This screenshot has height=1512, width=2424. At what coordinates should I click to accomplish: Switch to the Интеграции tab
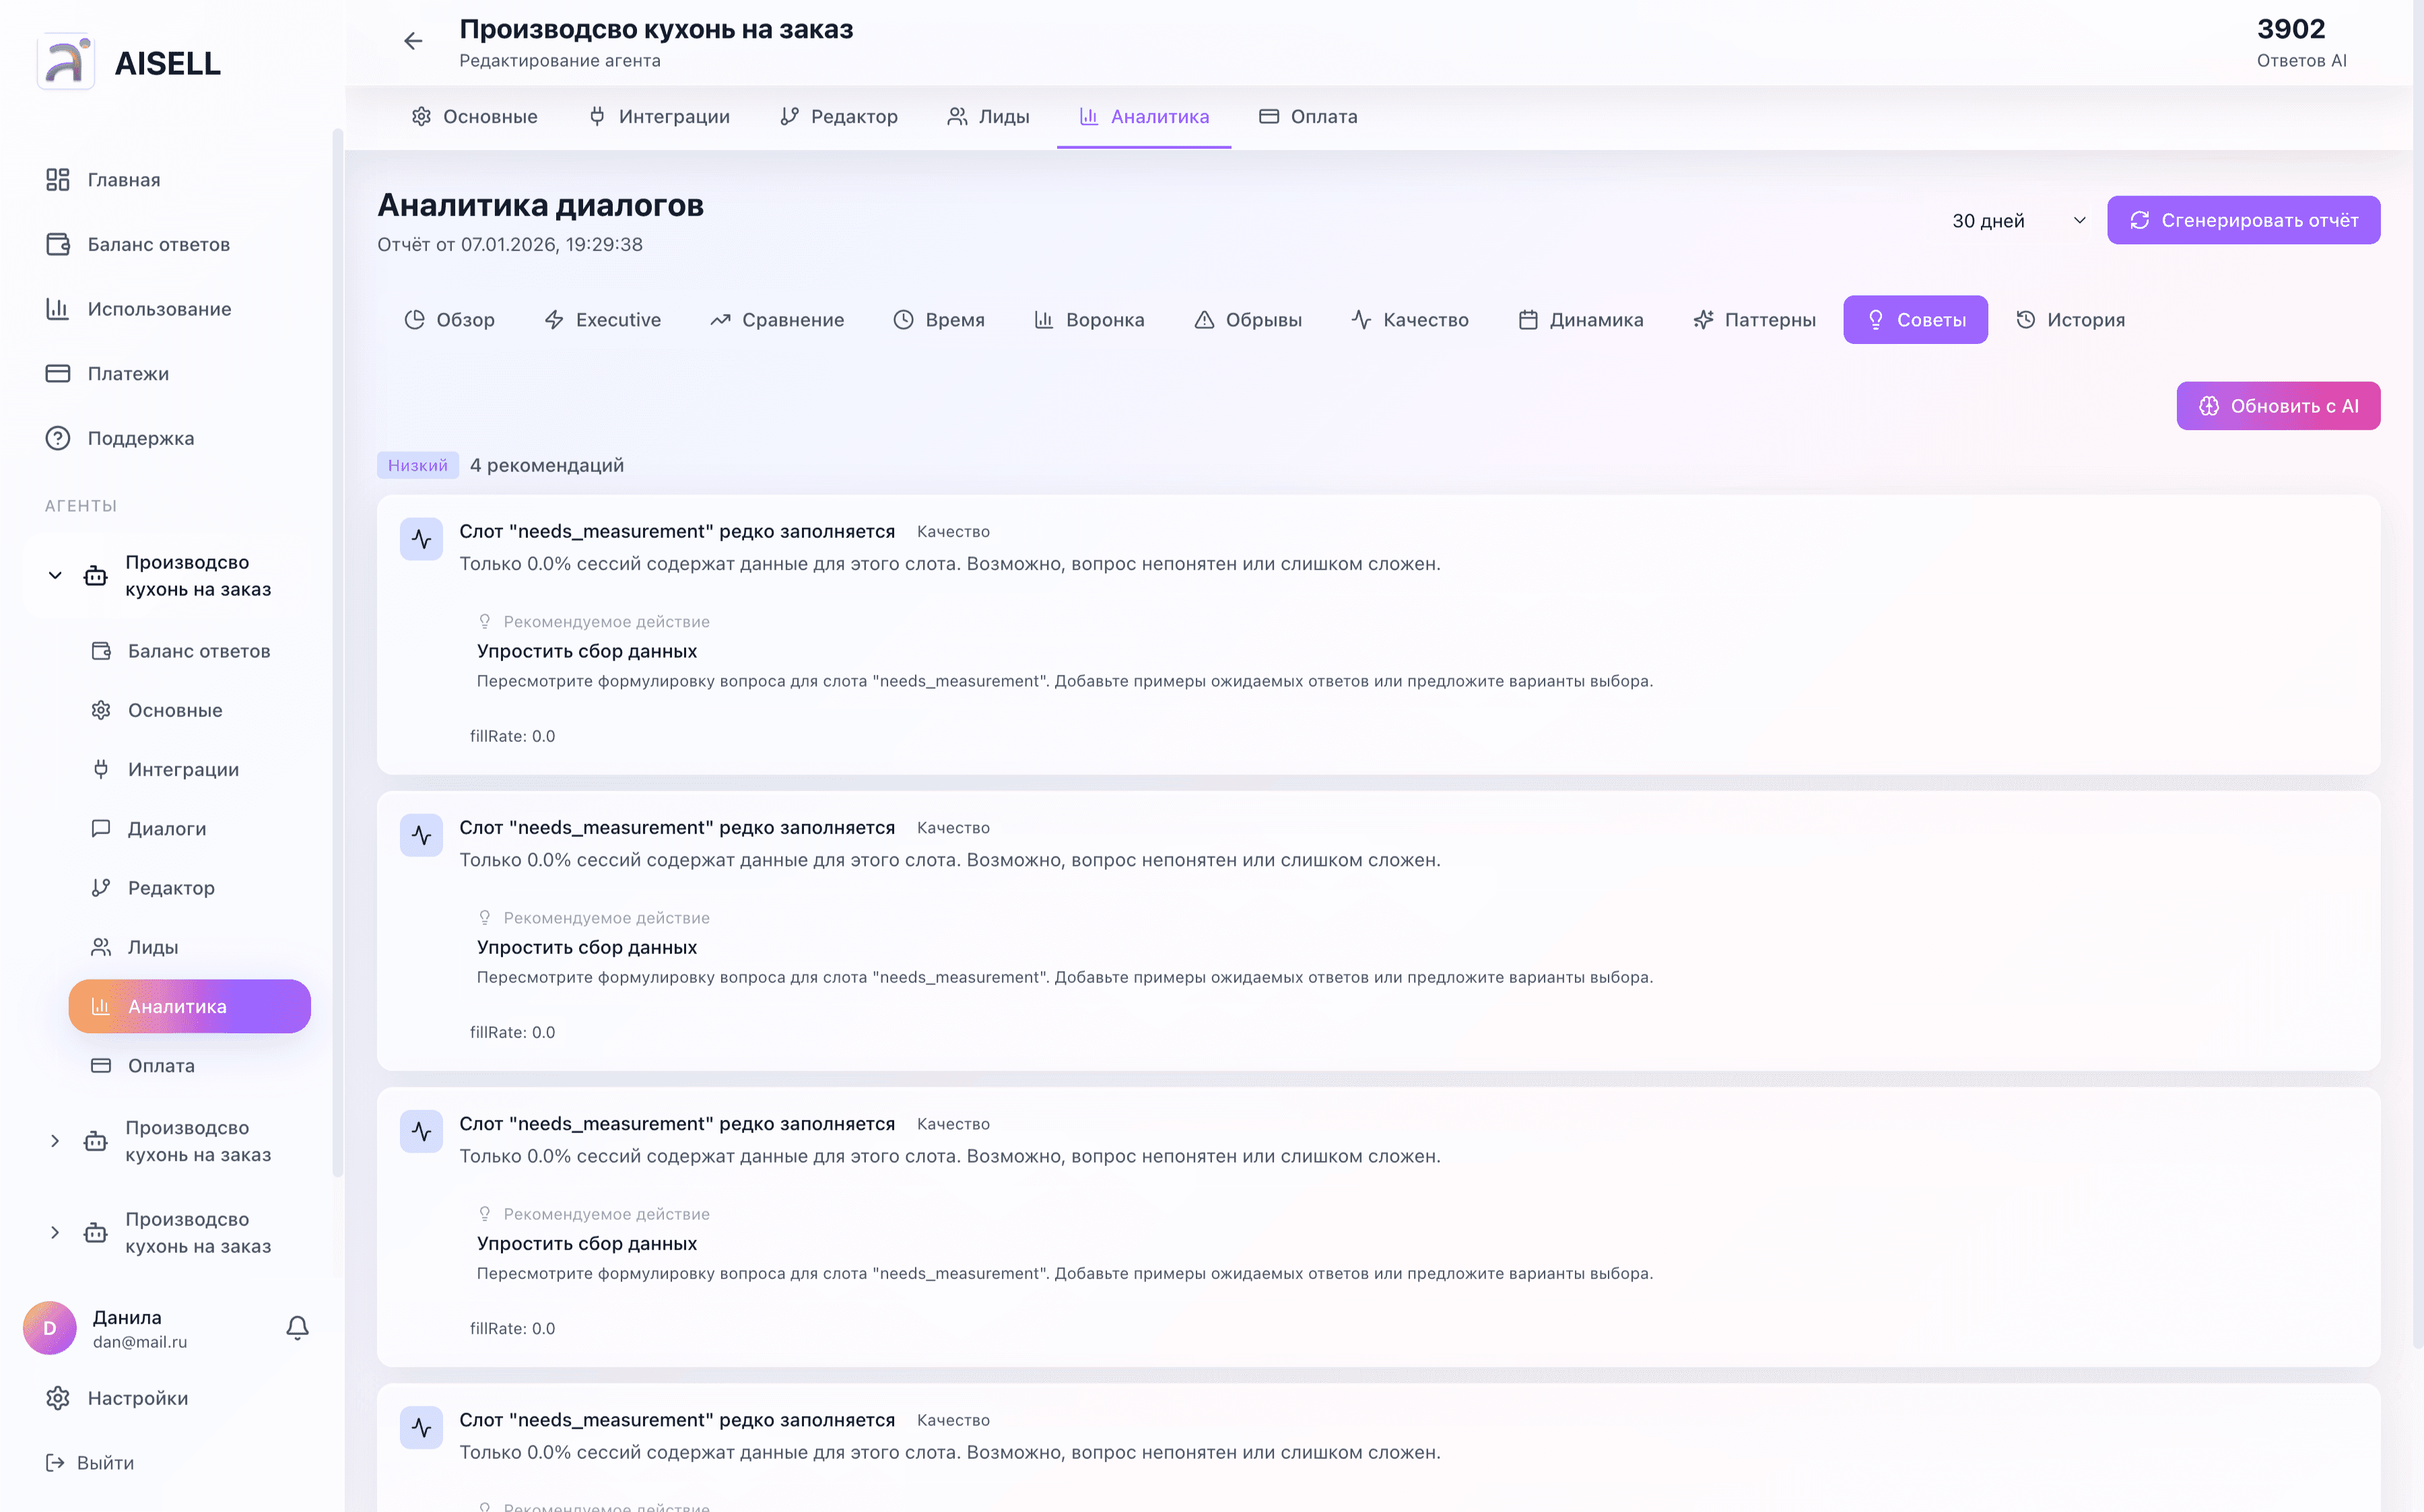point(659,116)
